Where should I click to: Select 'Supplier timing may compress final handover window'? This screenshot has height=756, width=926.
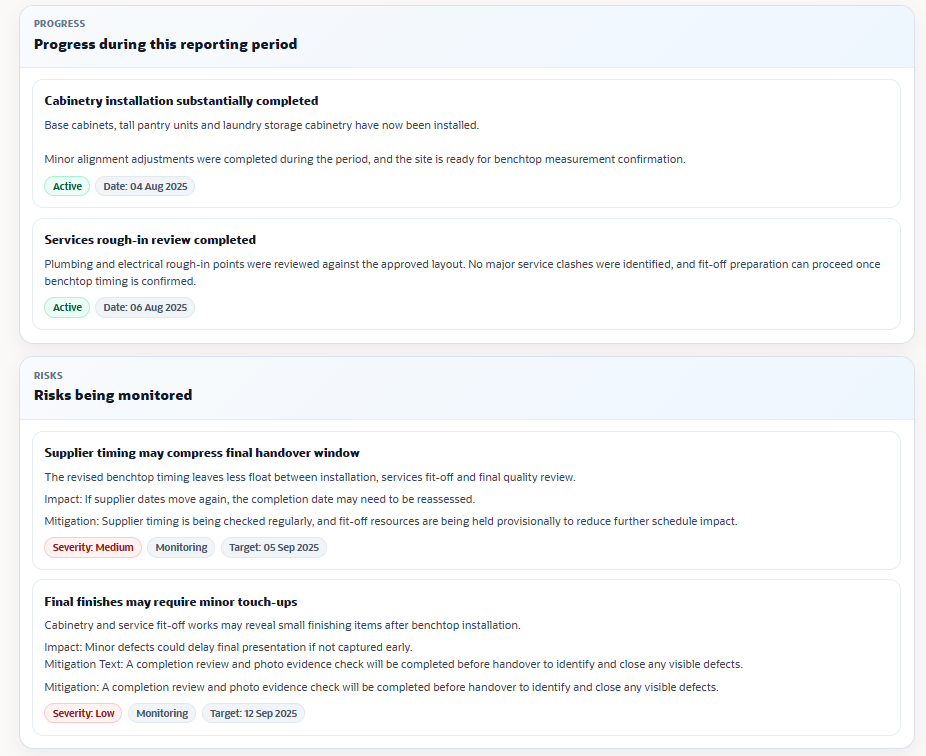202,453
